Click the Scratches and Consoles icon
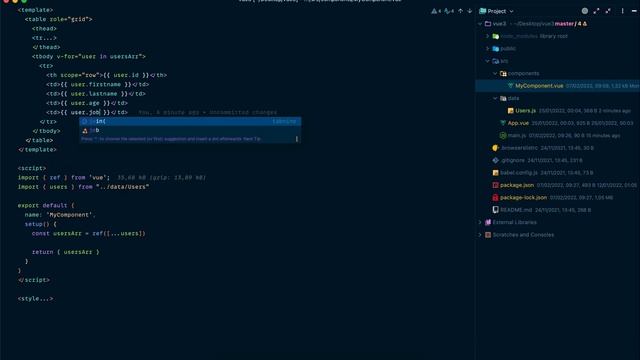The image size is (640, 360). [x=488, y=235]
